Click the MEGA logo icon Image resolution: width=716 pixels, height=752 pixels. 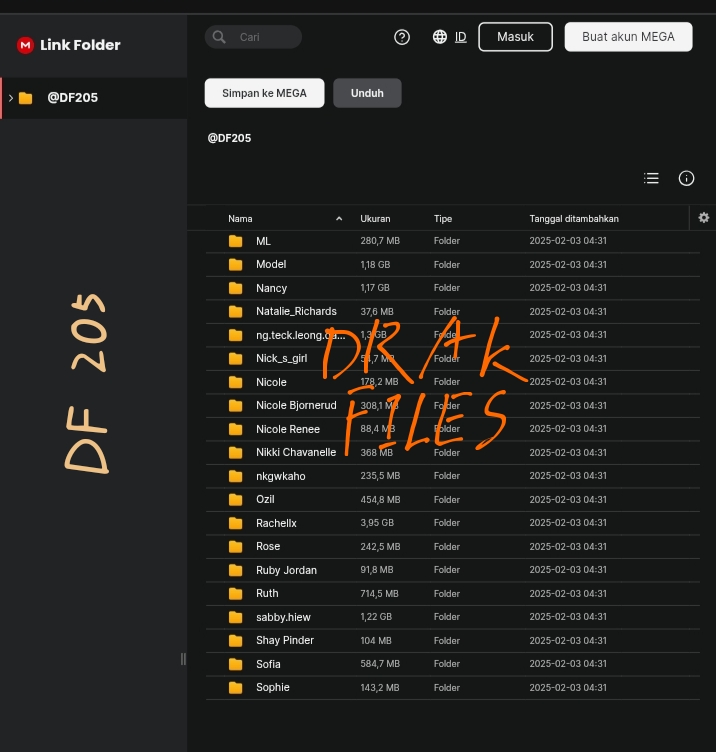click(25, 45)
